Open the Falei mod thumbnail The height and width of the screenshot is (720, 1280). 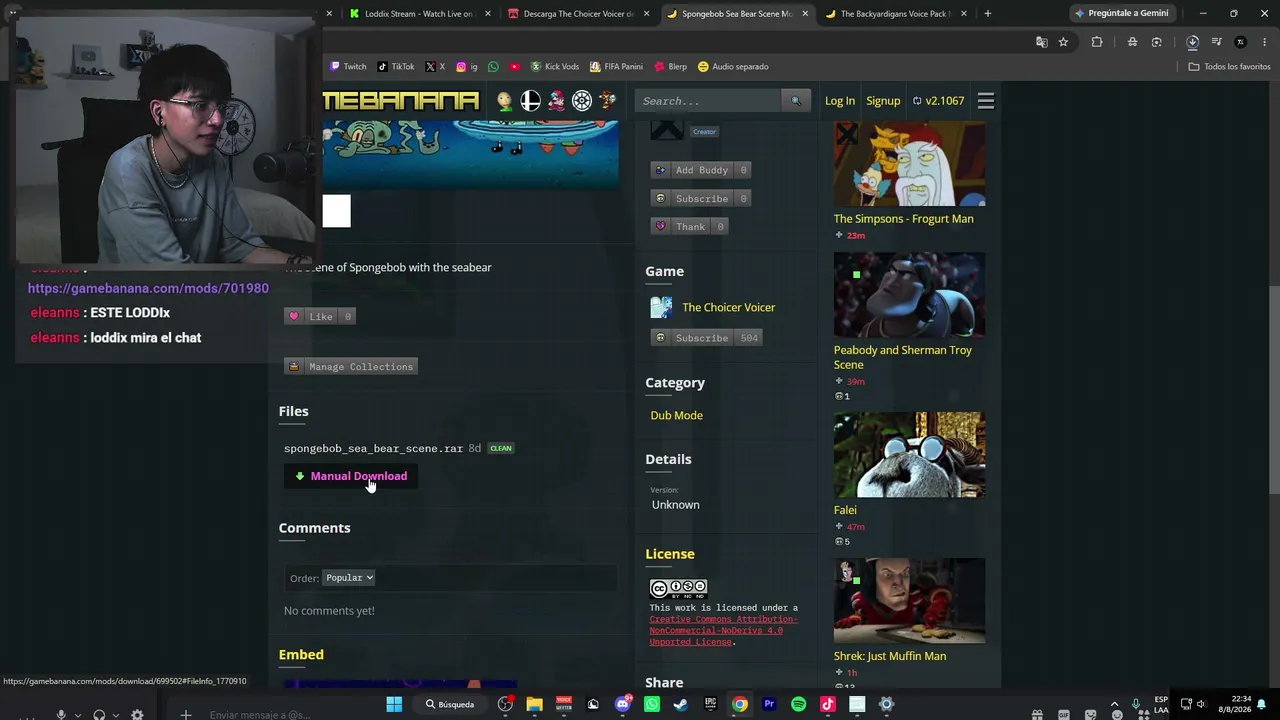[x=909, y=455]
